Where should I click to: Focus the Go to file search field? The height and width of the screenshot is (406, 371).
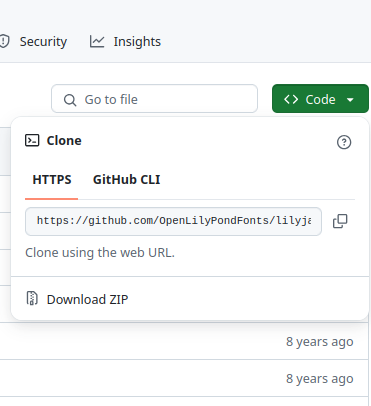pyautogui.click(x=154, y=99)
